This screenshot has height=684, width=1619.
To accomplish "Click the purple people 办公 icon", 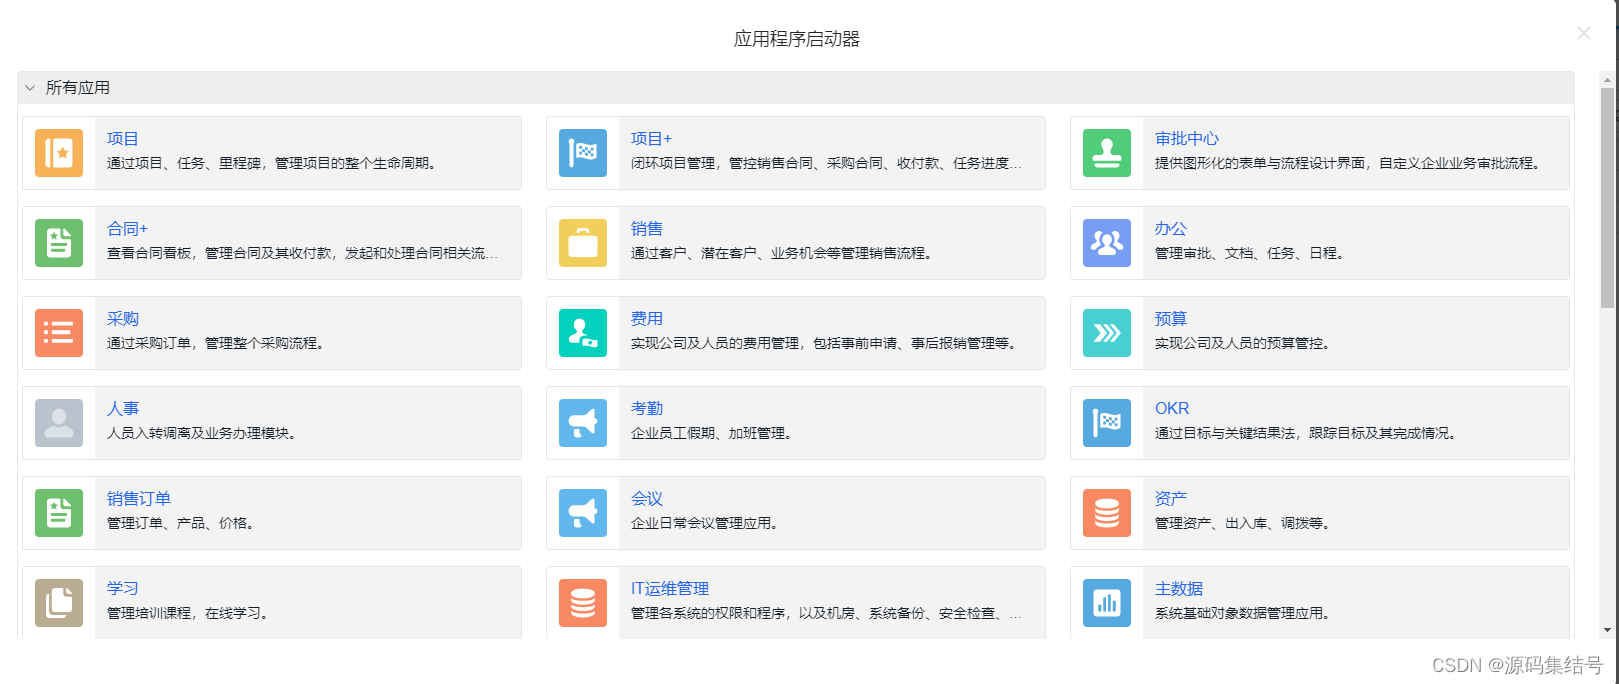I will tap(1107, 243).
